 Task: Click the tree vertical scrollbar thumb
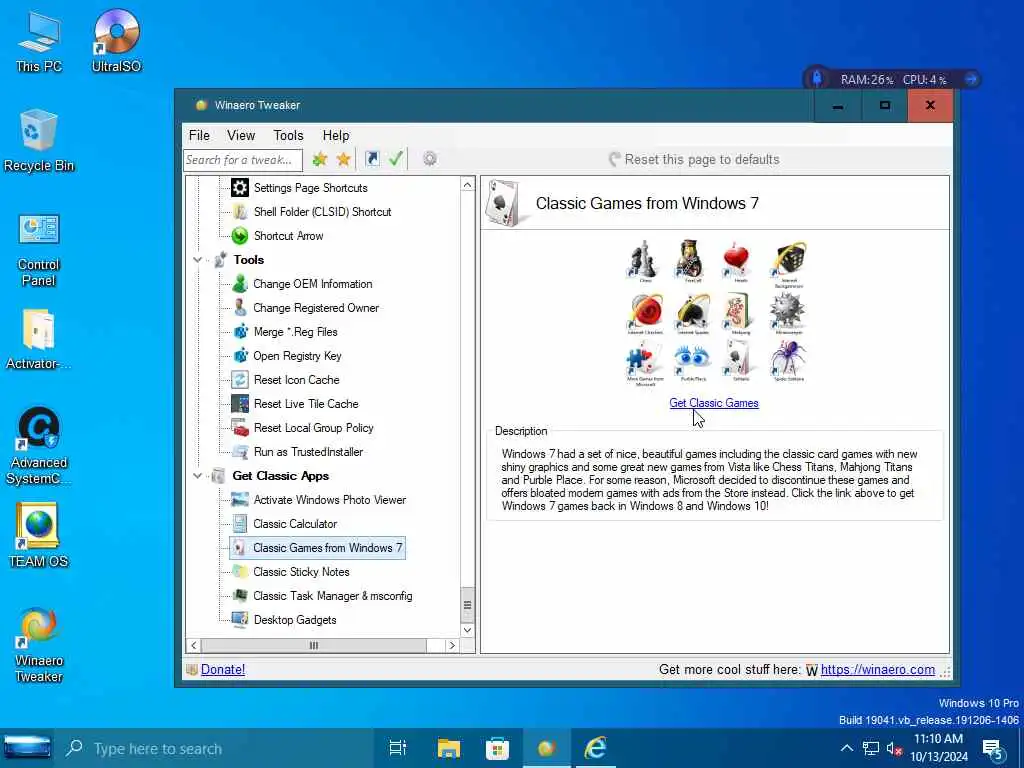coord(467,605)
